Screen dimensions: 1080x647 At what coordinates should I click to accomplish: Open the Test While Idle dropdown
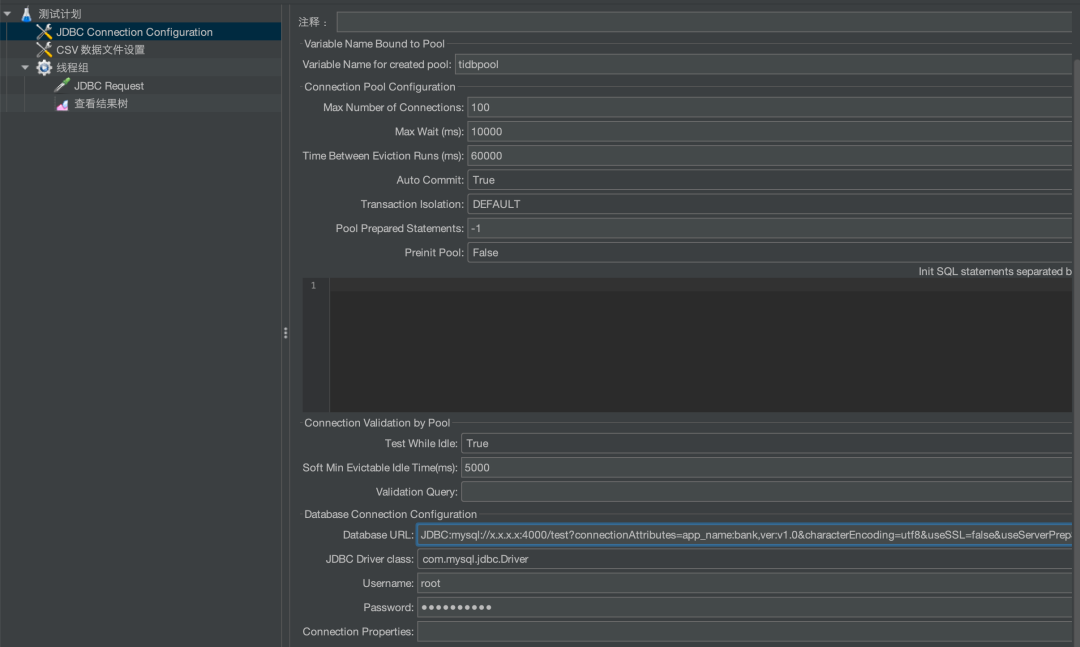(x=766, y=443)
